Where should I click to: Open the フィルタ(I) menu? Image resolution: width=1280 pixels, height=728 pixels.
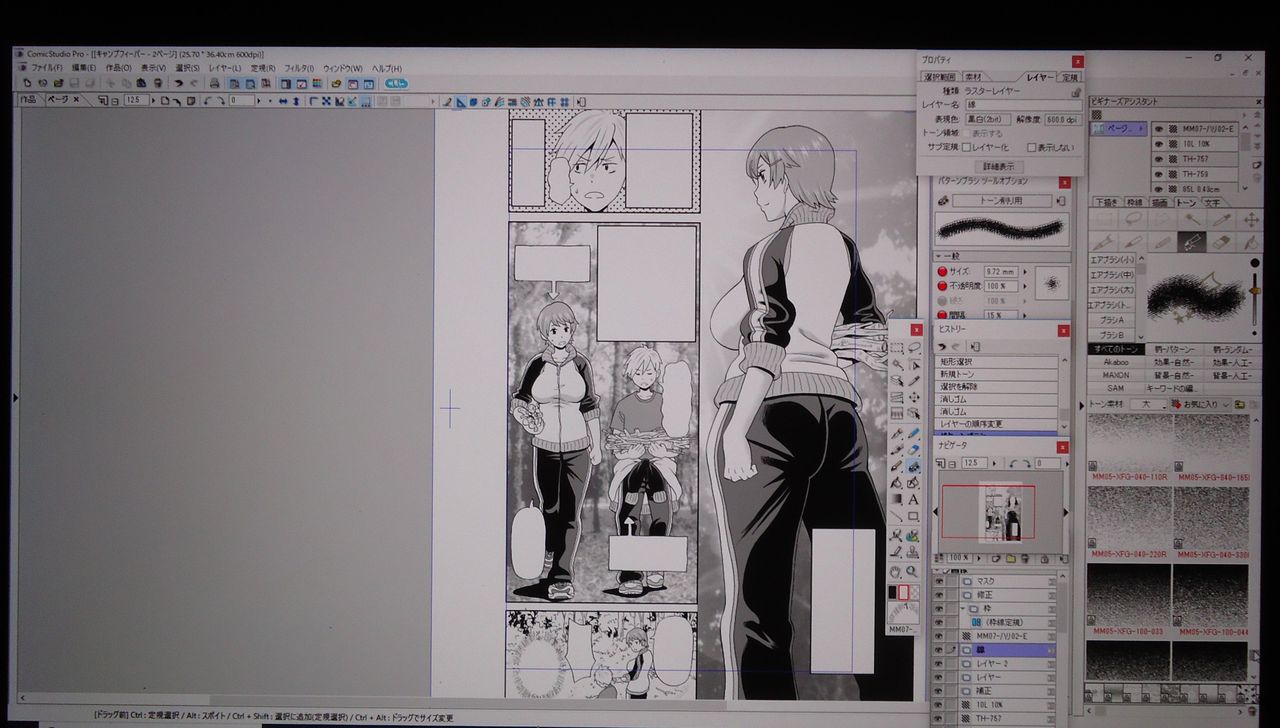(x=299, y=68)
